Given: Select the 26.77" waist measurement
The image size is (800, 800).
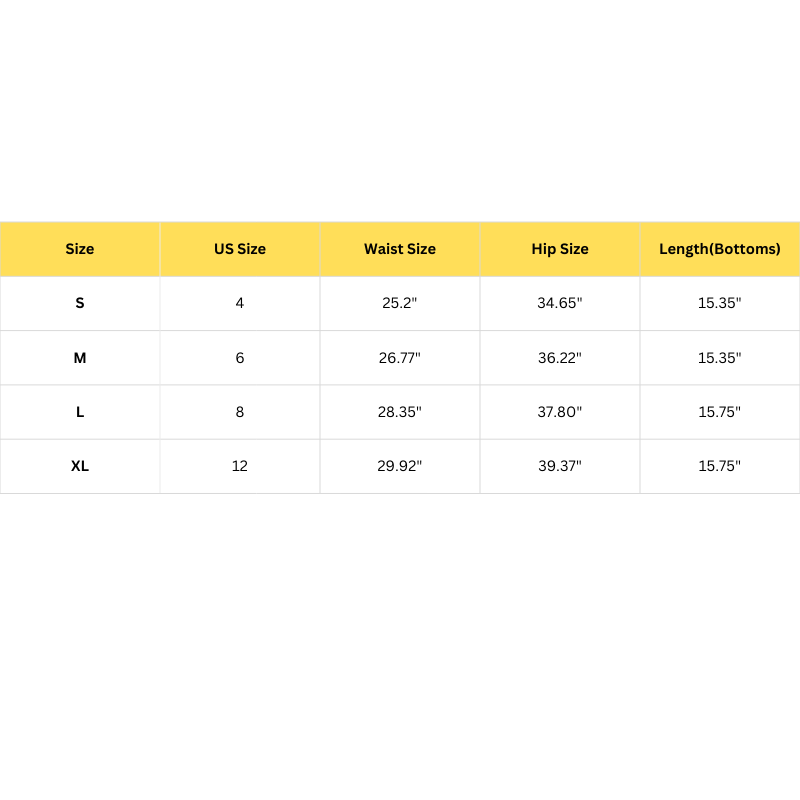Looking at the screenshot, I should tap(400, 358).
